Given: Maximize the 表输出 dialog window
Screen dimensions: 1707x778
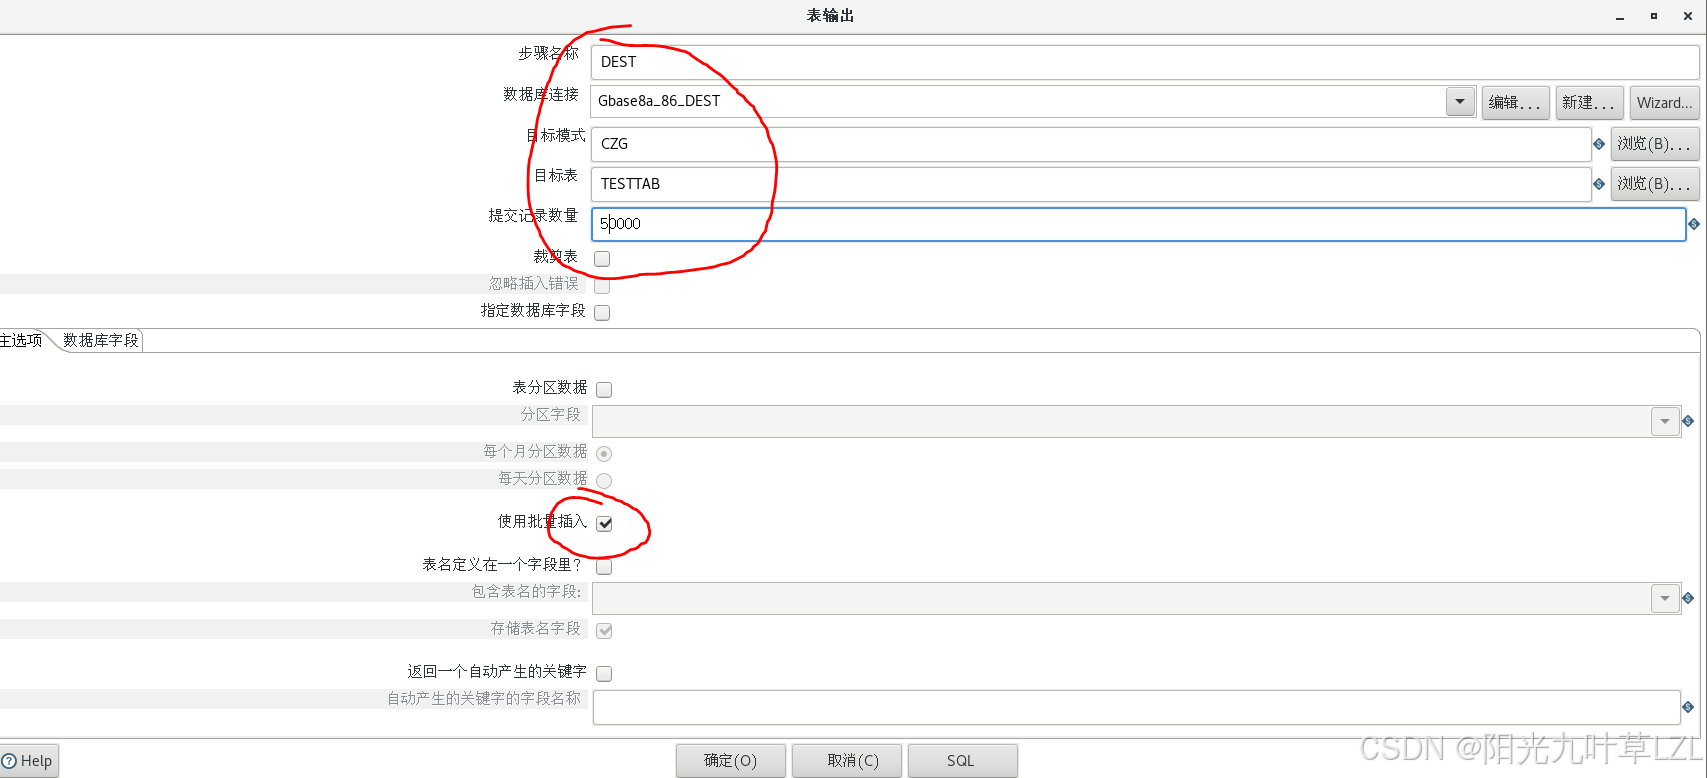Looking at the screenshot, I should click(x=1654, y=16).
